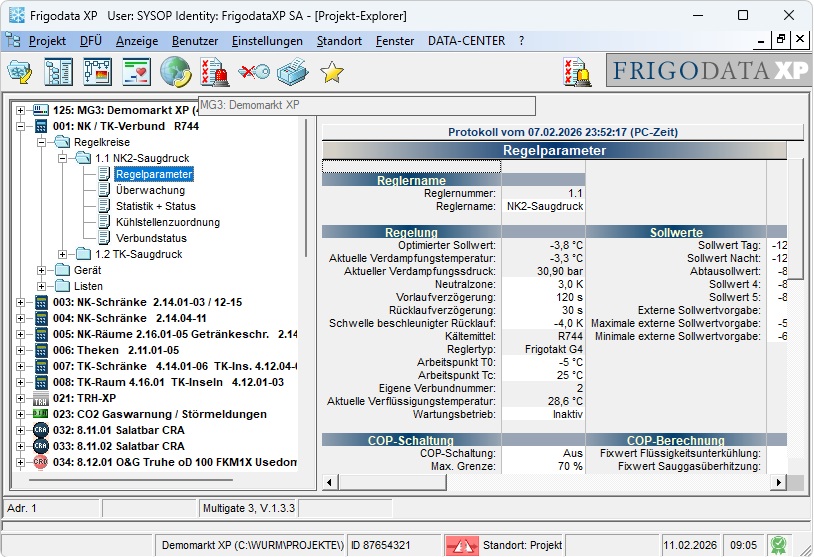The height and width of the screenshot is (557, 814).
Task: Open the ? help menu
Action: click(521, 41)
